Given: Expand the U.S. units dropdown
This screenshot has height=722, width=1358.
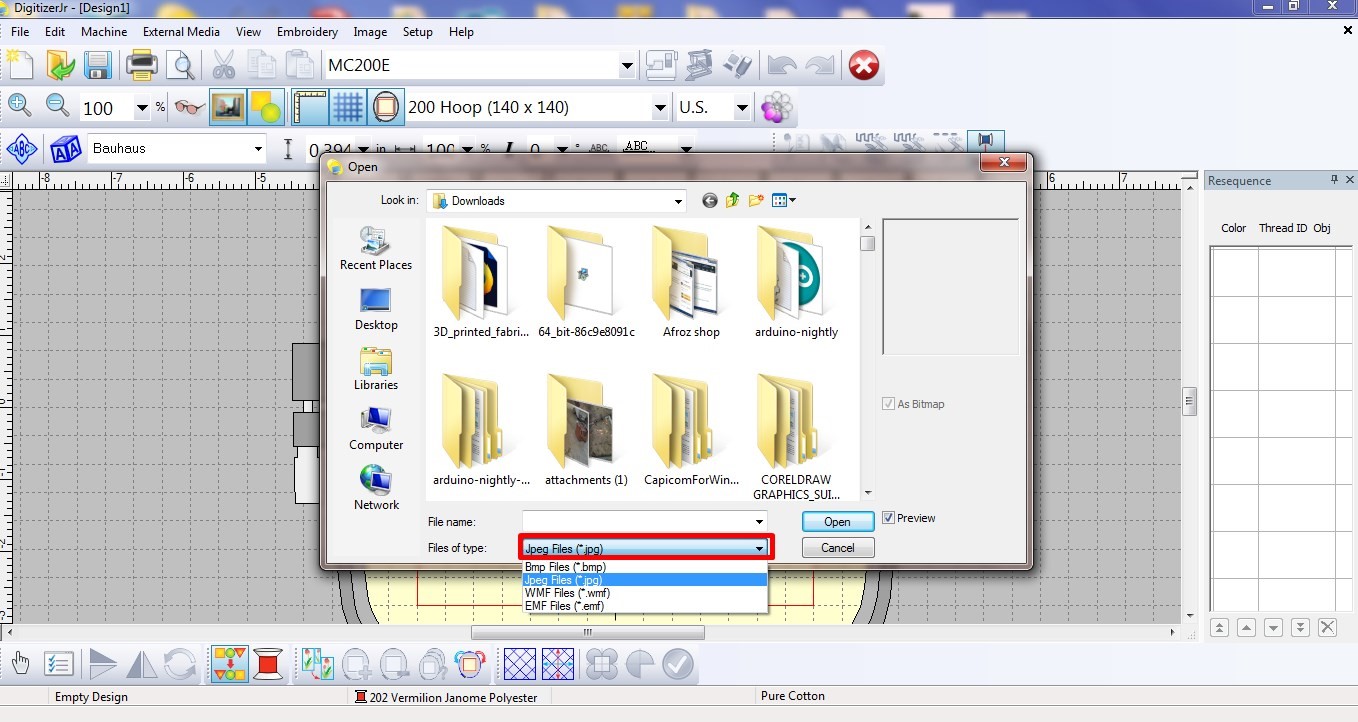Looking at the screenshot, I should (x=742, y=107).
